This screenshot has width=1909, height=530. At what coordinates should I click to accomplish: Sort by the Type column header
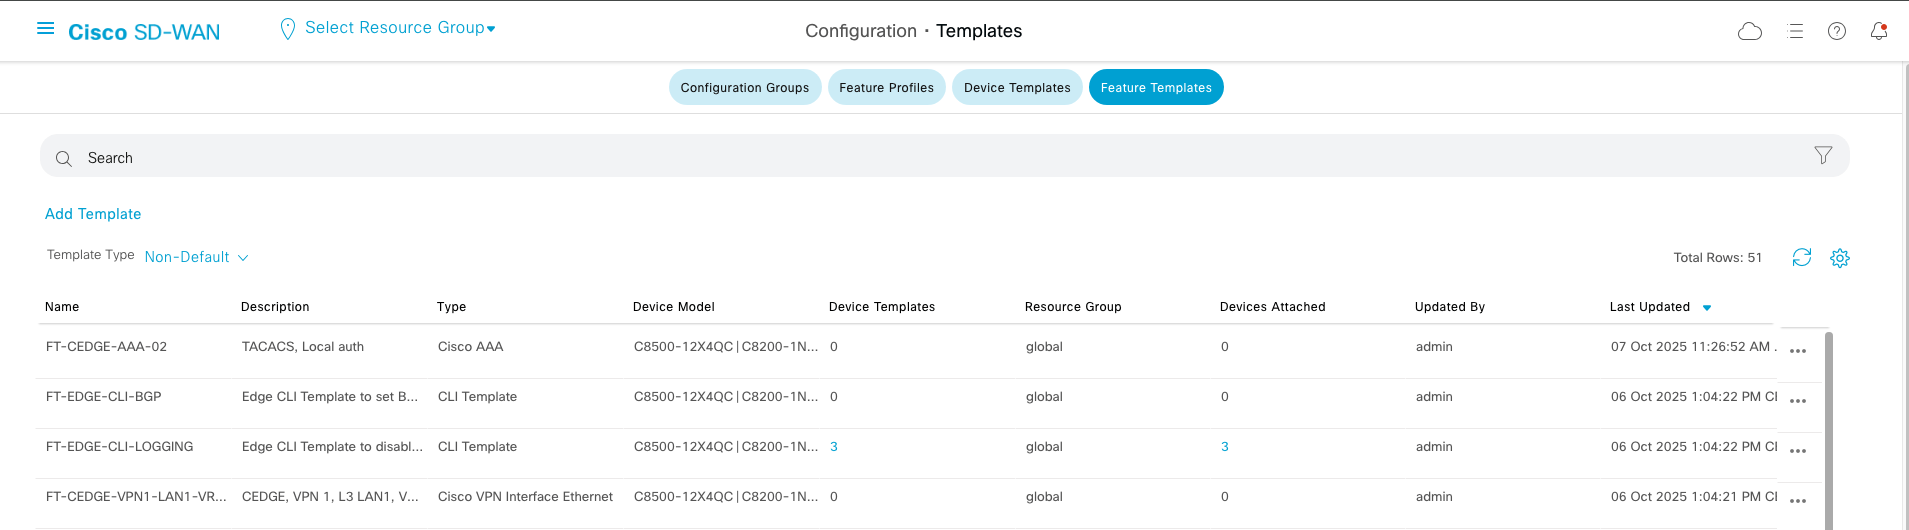click(x=451, y=307)
